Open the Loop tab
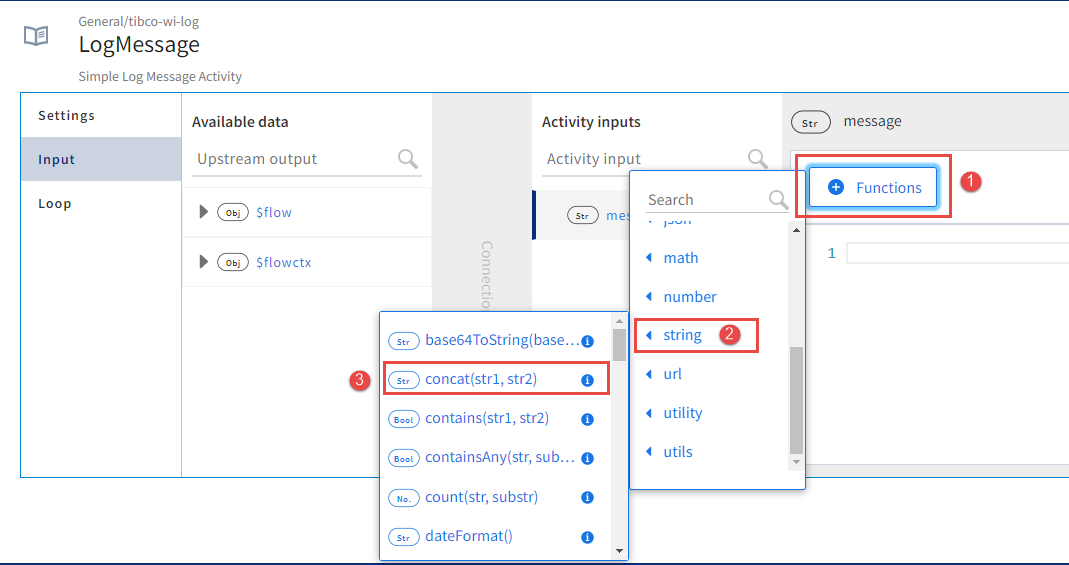 (x=55, y=204)
